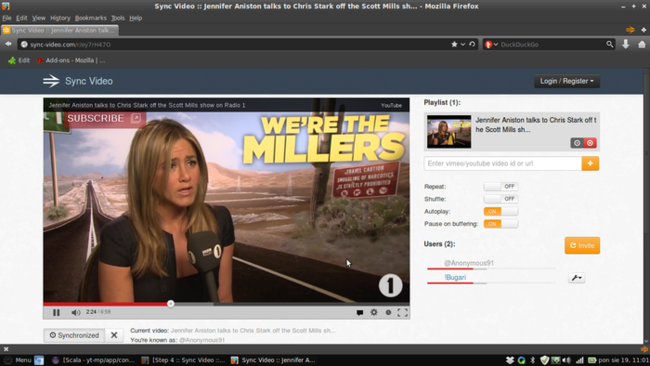This screenshot has width=650, height=366.
Task: Disable the Autoplay switch
Action: point(501,211)
